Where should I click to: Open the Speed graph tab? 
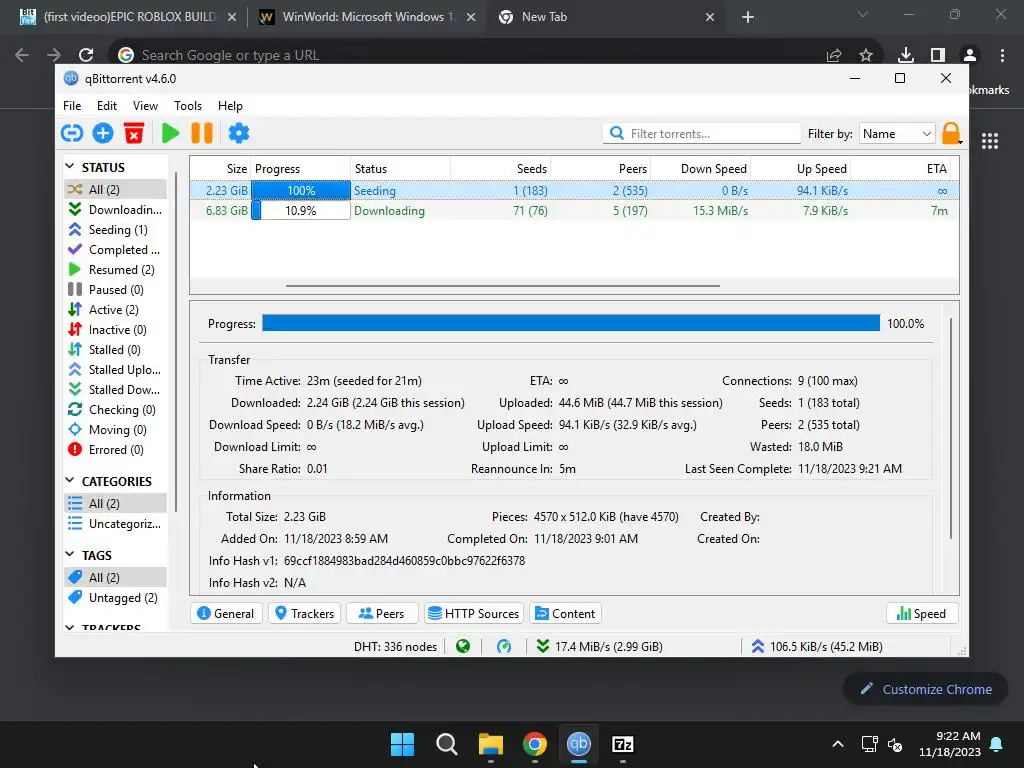(921, 614)
